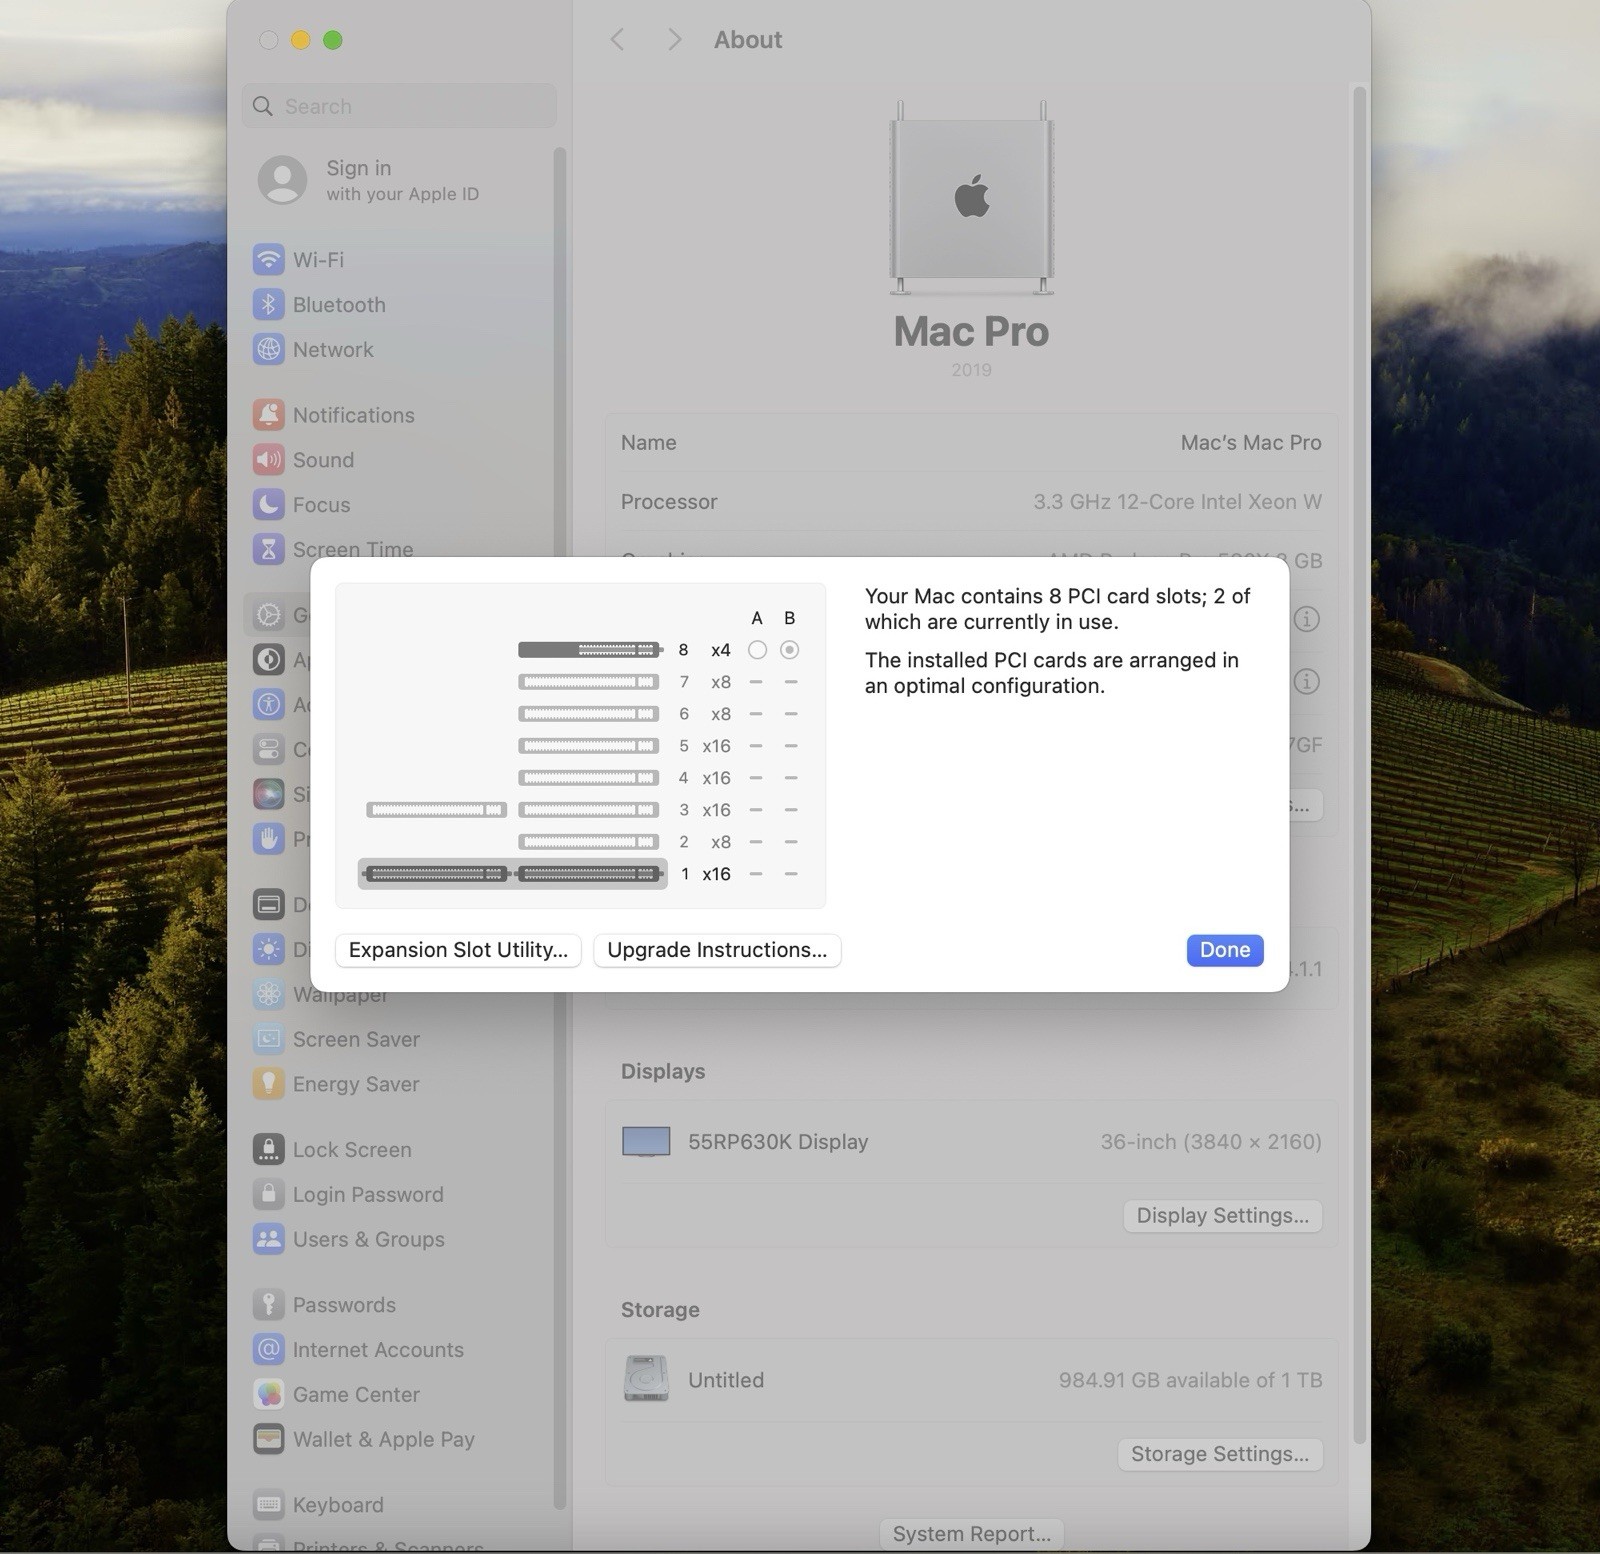This screenshot has height=1554, width=1600.
Task: Click the green zoom window button
Action: coord(333,40)
